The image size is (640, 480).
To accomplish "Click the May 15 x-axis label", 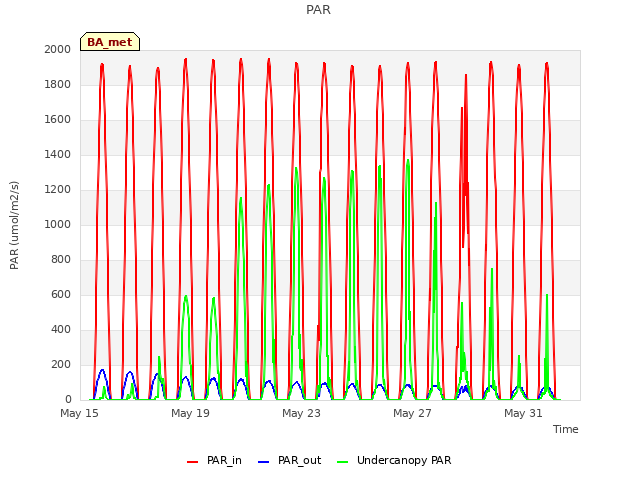I will point(80,413).
